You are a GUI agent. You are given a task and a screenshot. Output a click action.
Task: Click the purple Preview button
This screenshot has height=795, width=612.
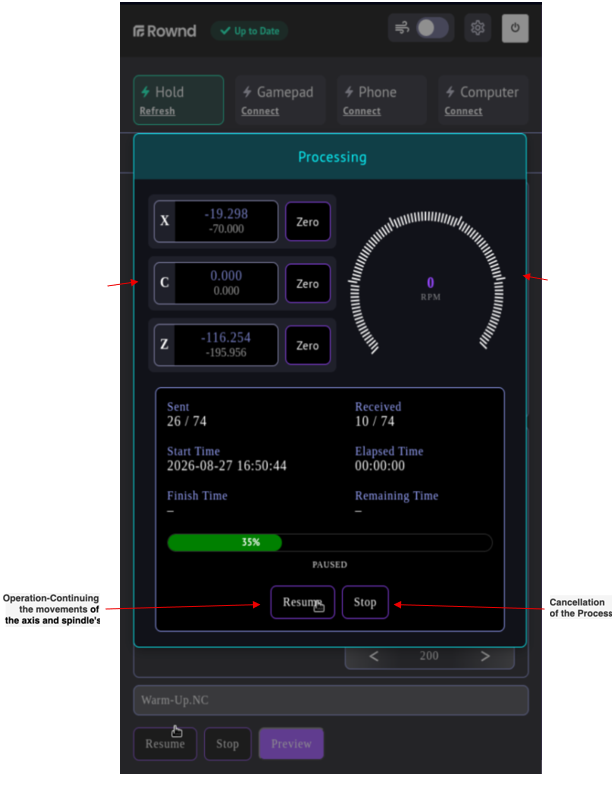point(291,744)
